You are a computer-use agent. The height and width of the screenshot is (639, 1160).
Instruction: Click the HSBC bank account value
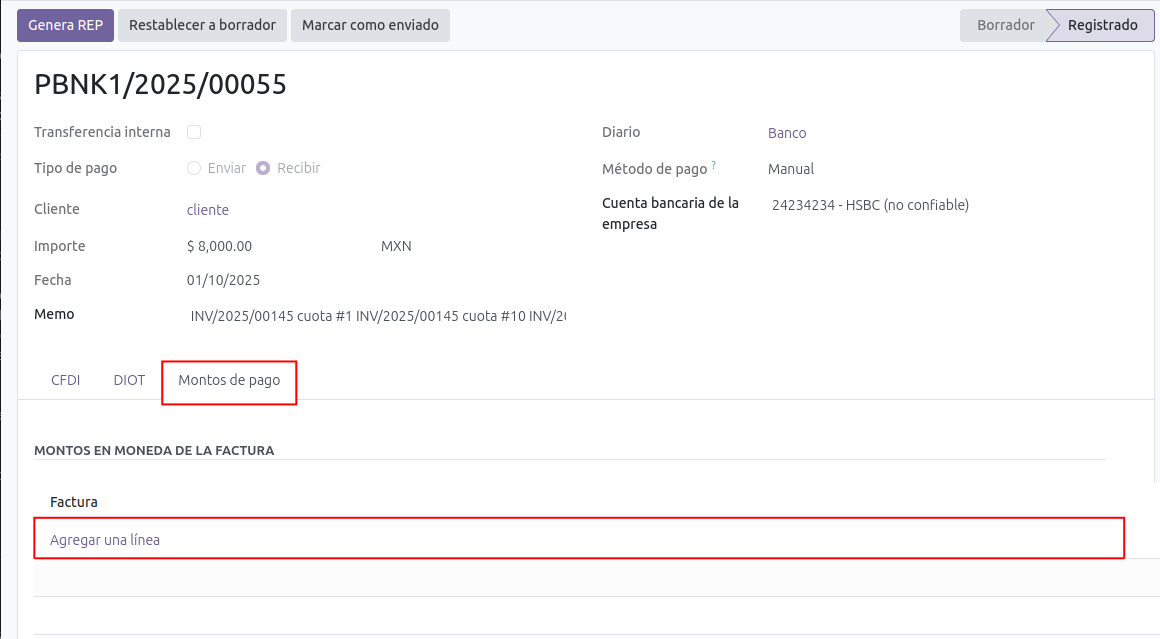tap(870, 205)
